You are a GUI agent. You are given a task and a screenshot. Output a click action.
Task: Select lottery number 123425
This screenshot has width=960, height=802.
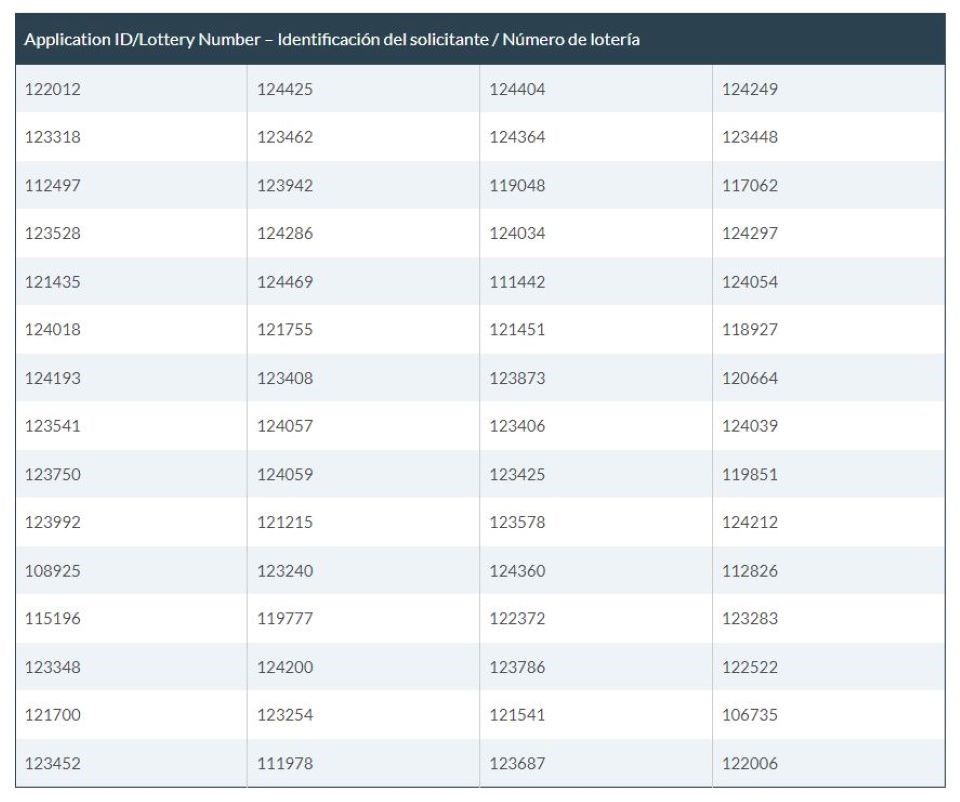[517, 474]
